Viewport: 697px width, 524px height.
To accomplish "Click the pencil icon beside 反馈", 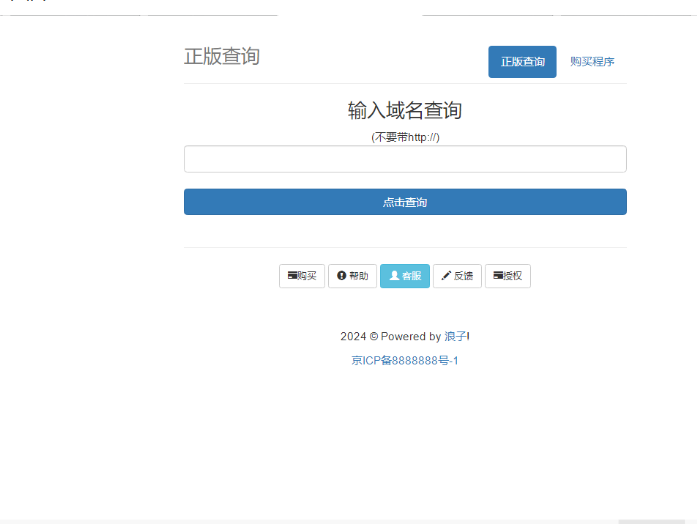I will [x=446, y=276].
